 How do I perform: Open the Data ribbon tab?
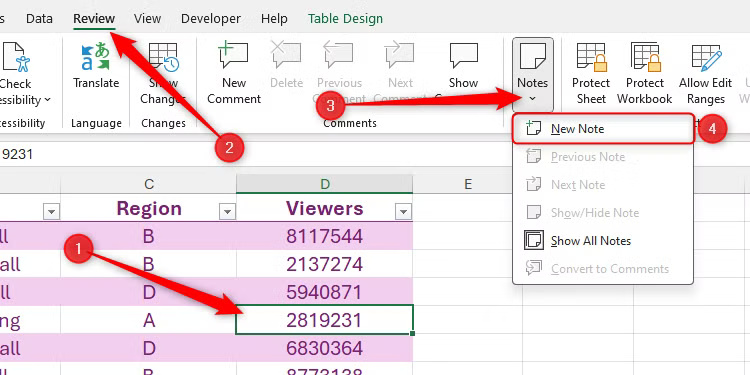click(x=39, y=19)
